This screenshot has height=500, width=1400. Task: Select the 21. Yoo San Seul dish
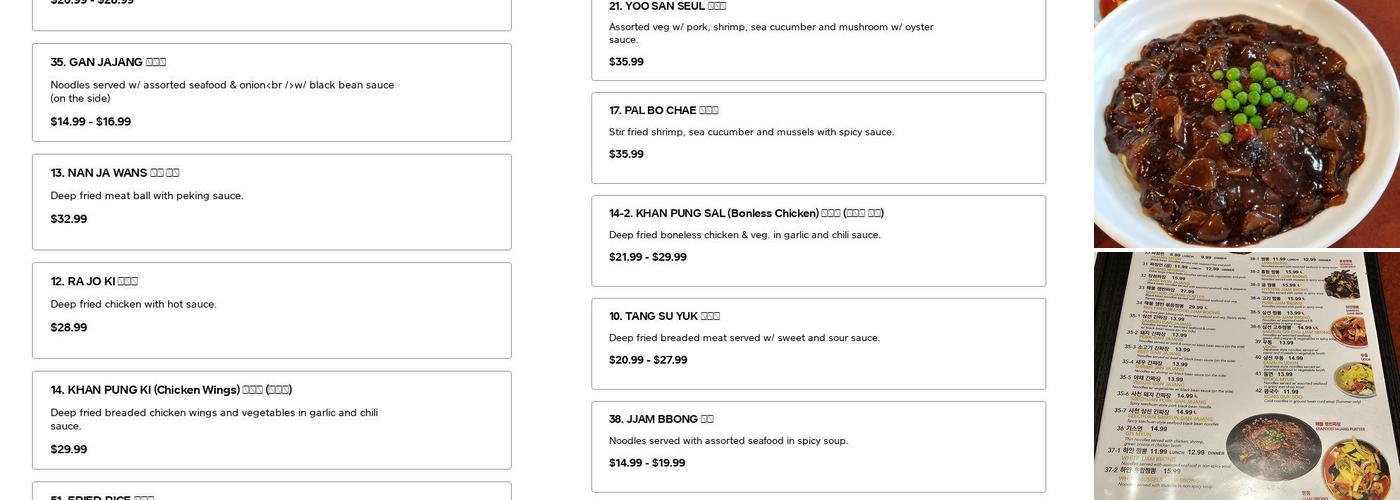818,36
